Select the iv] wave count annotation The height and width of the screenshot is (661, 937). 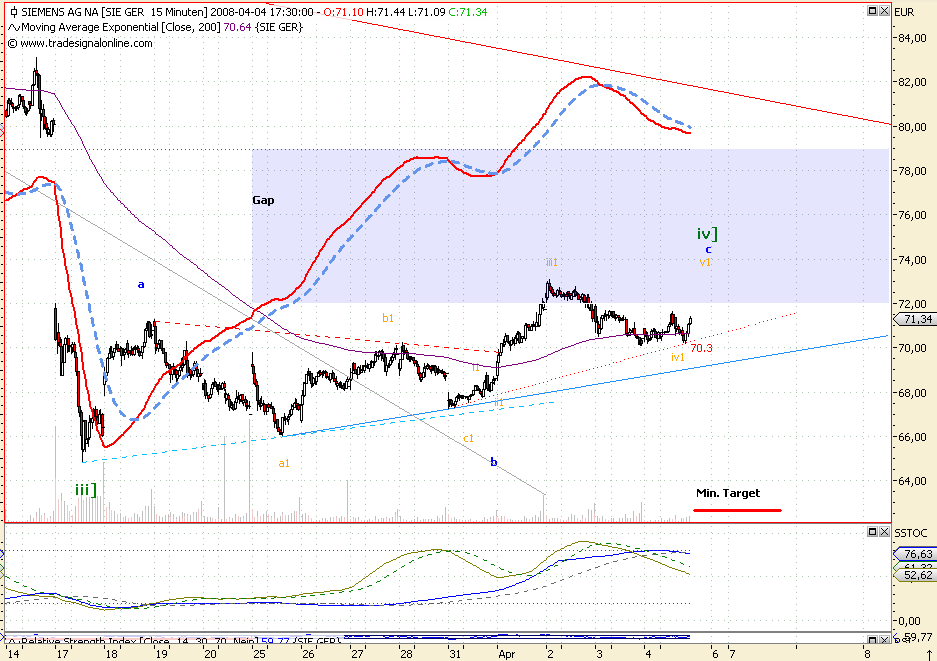click(x=705, y=232)
